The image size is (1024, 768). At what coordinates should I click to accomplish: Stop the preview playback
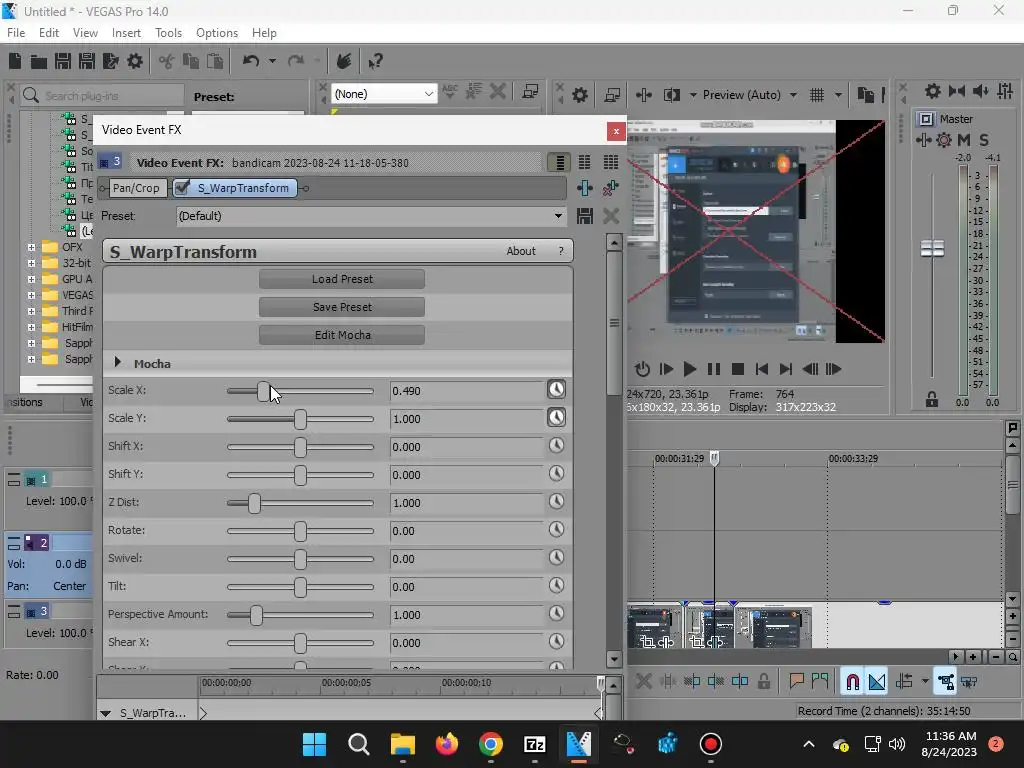pos(738,370)
